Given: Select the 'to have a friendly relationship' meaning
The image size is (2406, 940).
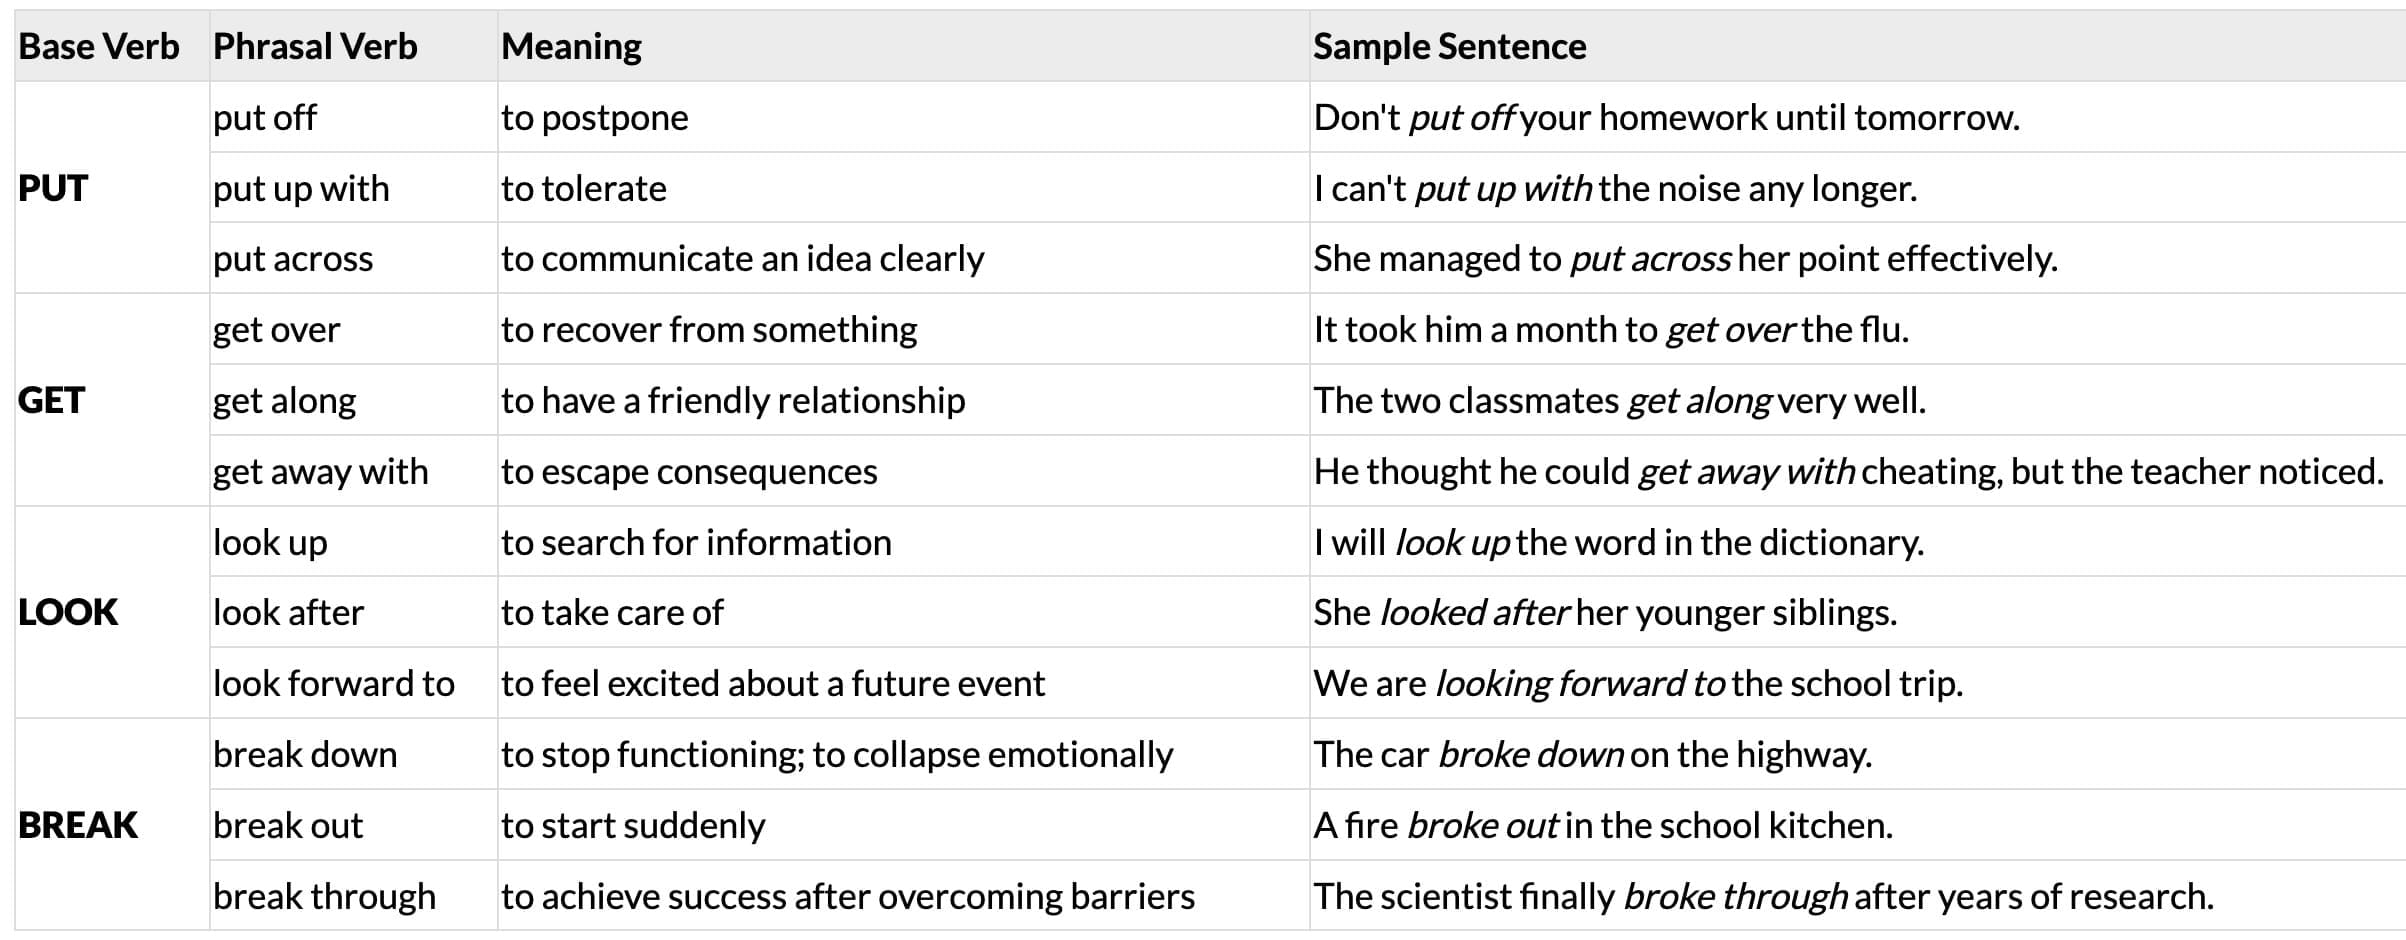Looking at the screenshot, I should coord(733,401).
